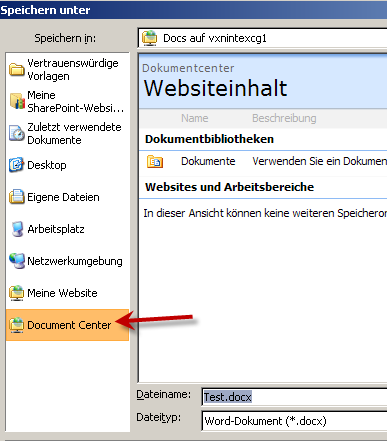Click the Websiteinhalt heading
The width and height of the screenshot is (387, 441).
[x=215, y=88]
